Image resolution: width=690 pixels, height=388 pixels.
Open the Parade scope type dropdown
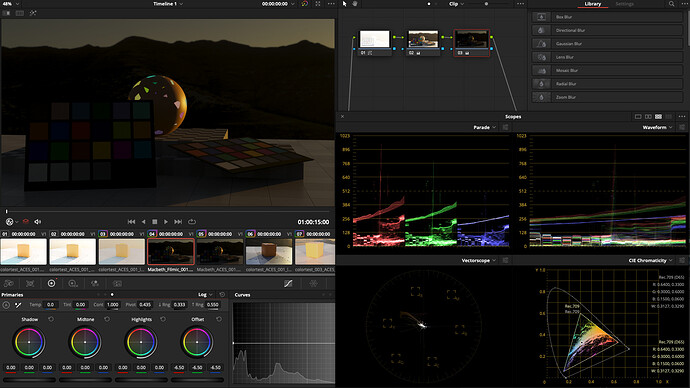click(484, 127)
